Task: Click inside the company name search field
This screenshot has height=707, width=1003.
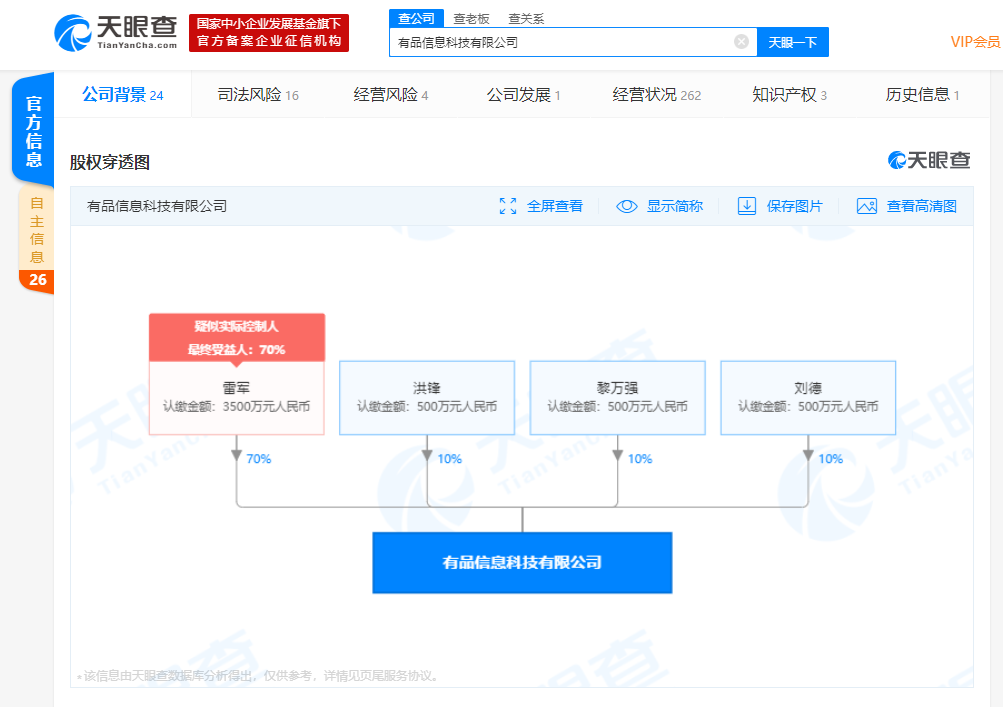Action: click(560, 41)
